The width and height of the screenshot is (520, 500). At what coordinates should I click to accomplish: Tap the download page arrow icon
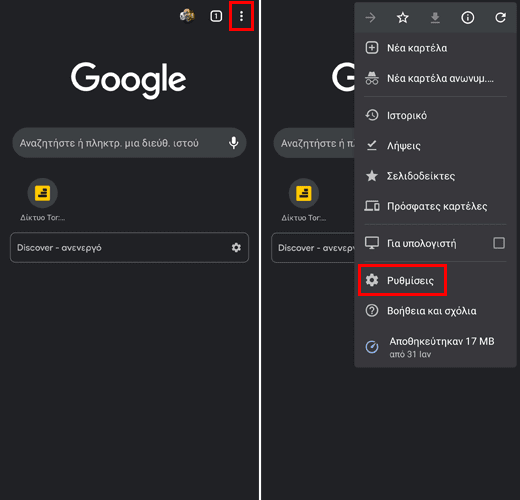435,18
